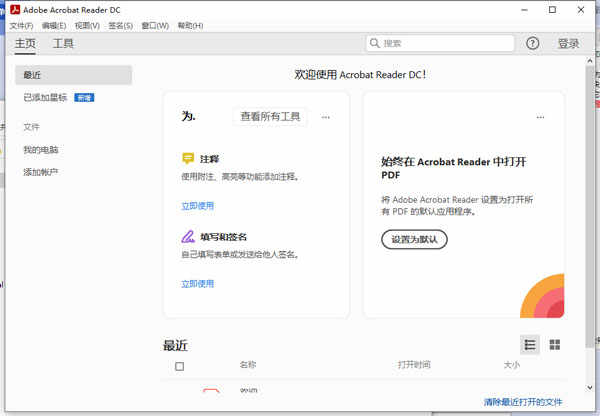Open the help question mark icon
This screenshot has width=600, height=416.
tap(532, 43)
